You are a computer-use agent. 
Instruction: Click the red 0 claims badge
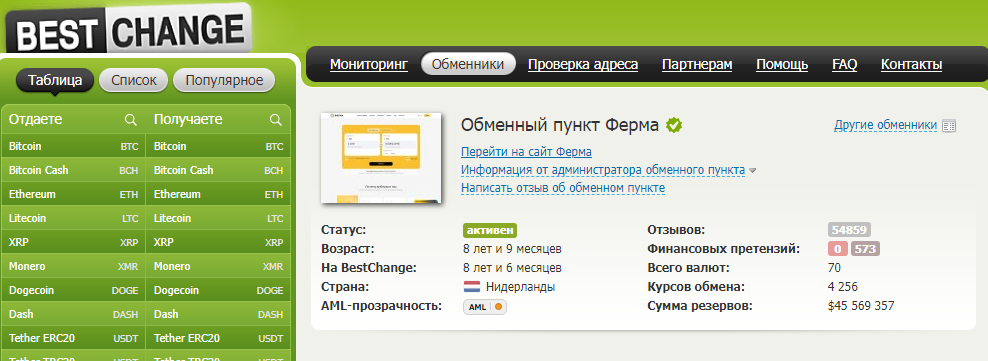(x=837, y=249)
